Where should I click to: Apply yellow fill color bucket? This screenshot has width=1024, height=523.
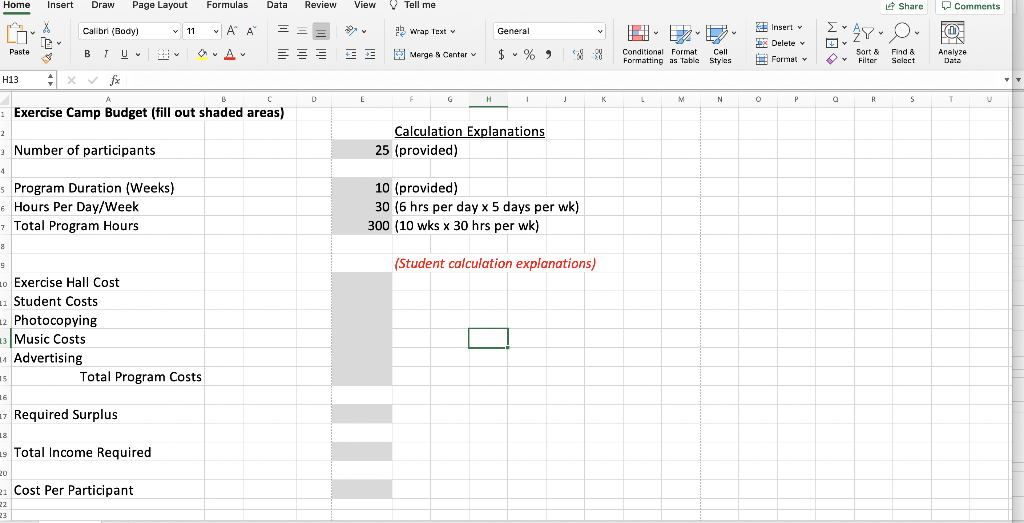pyautogui.click(x=202, y=55)
